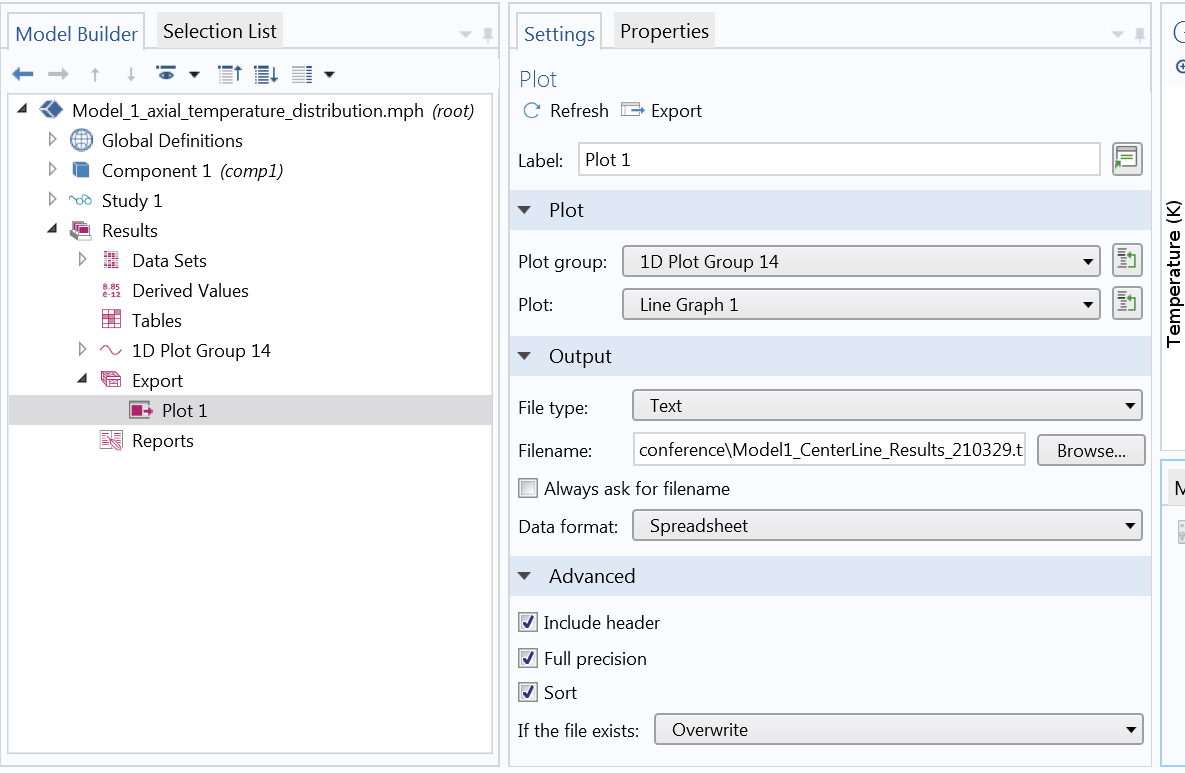This screenshot has height=773, width=1185.
Task: Toggle Always ask for filename checkbox
Action: tap(528, 489)
